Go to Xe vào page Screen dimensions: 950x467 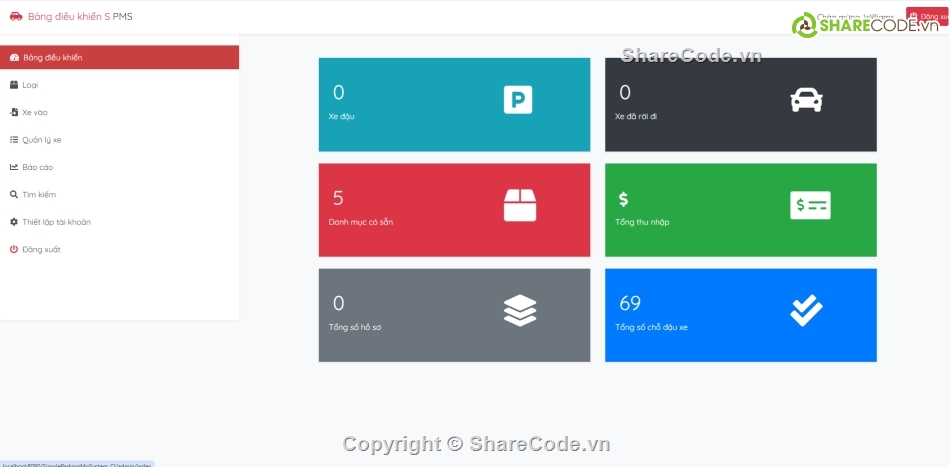coord(119,112)
